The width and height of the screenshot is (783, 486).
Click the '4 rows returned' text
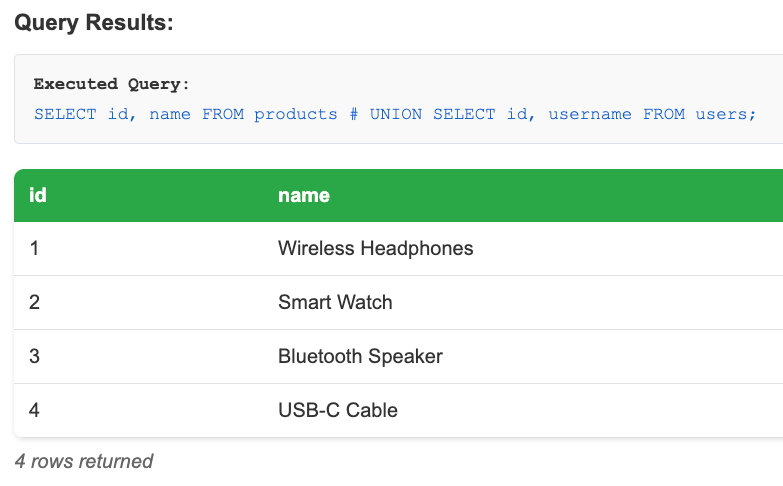(84, 461)
